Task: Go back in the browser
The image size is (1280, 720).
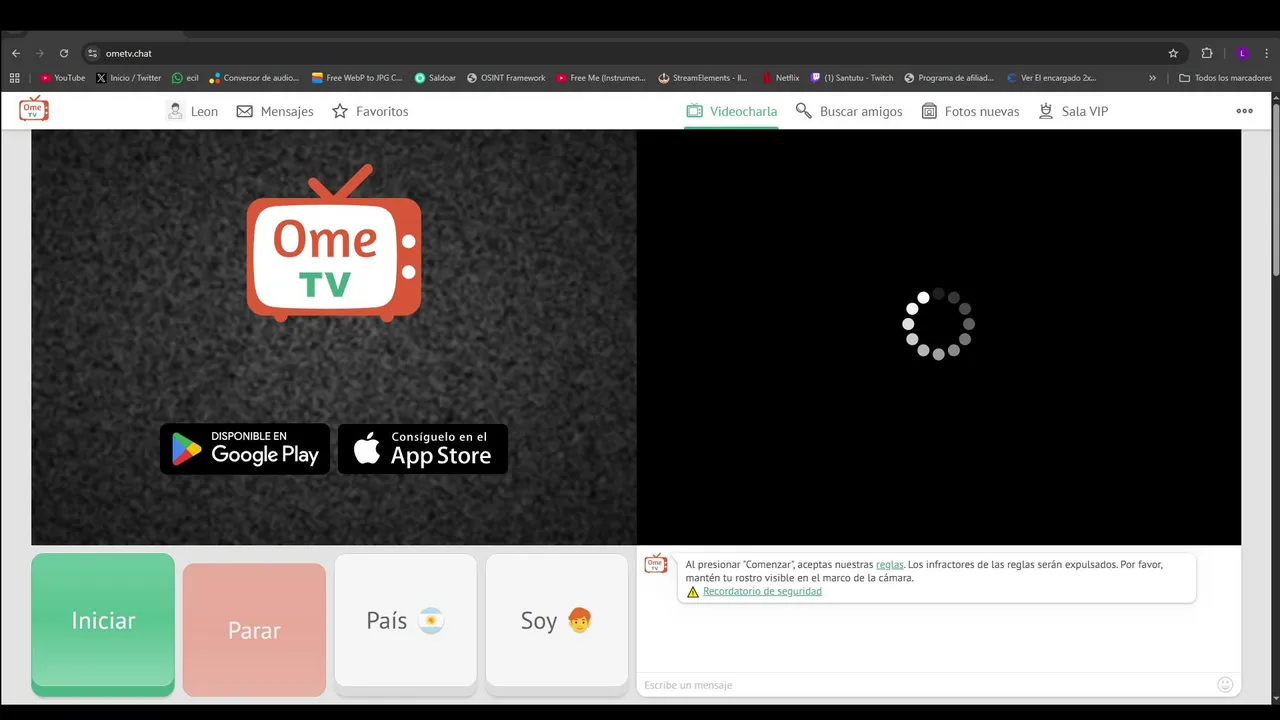Action: (x=15, y=53)
